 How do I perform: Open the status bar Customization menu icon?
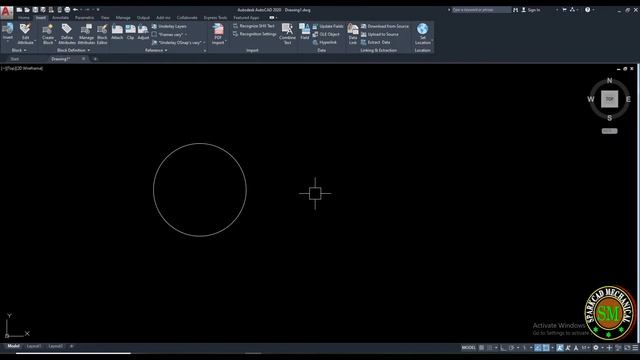coord(636,348)
